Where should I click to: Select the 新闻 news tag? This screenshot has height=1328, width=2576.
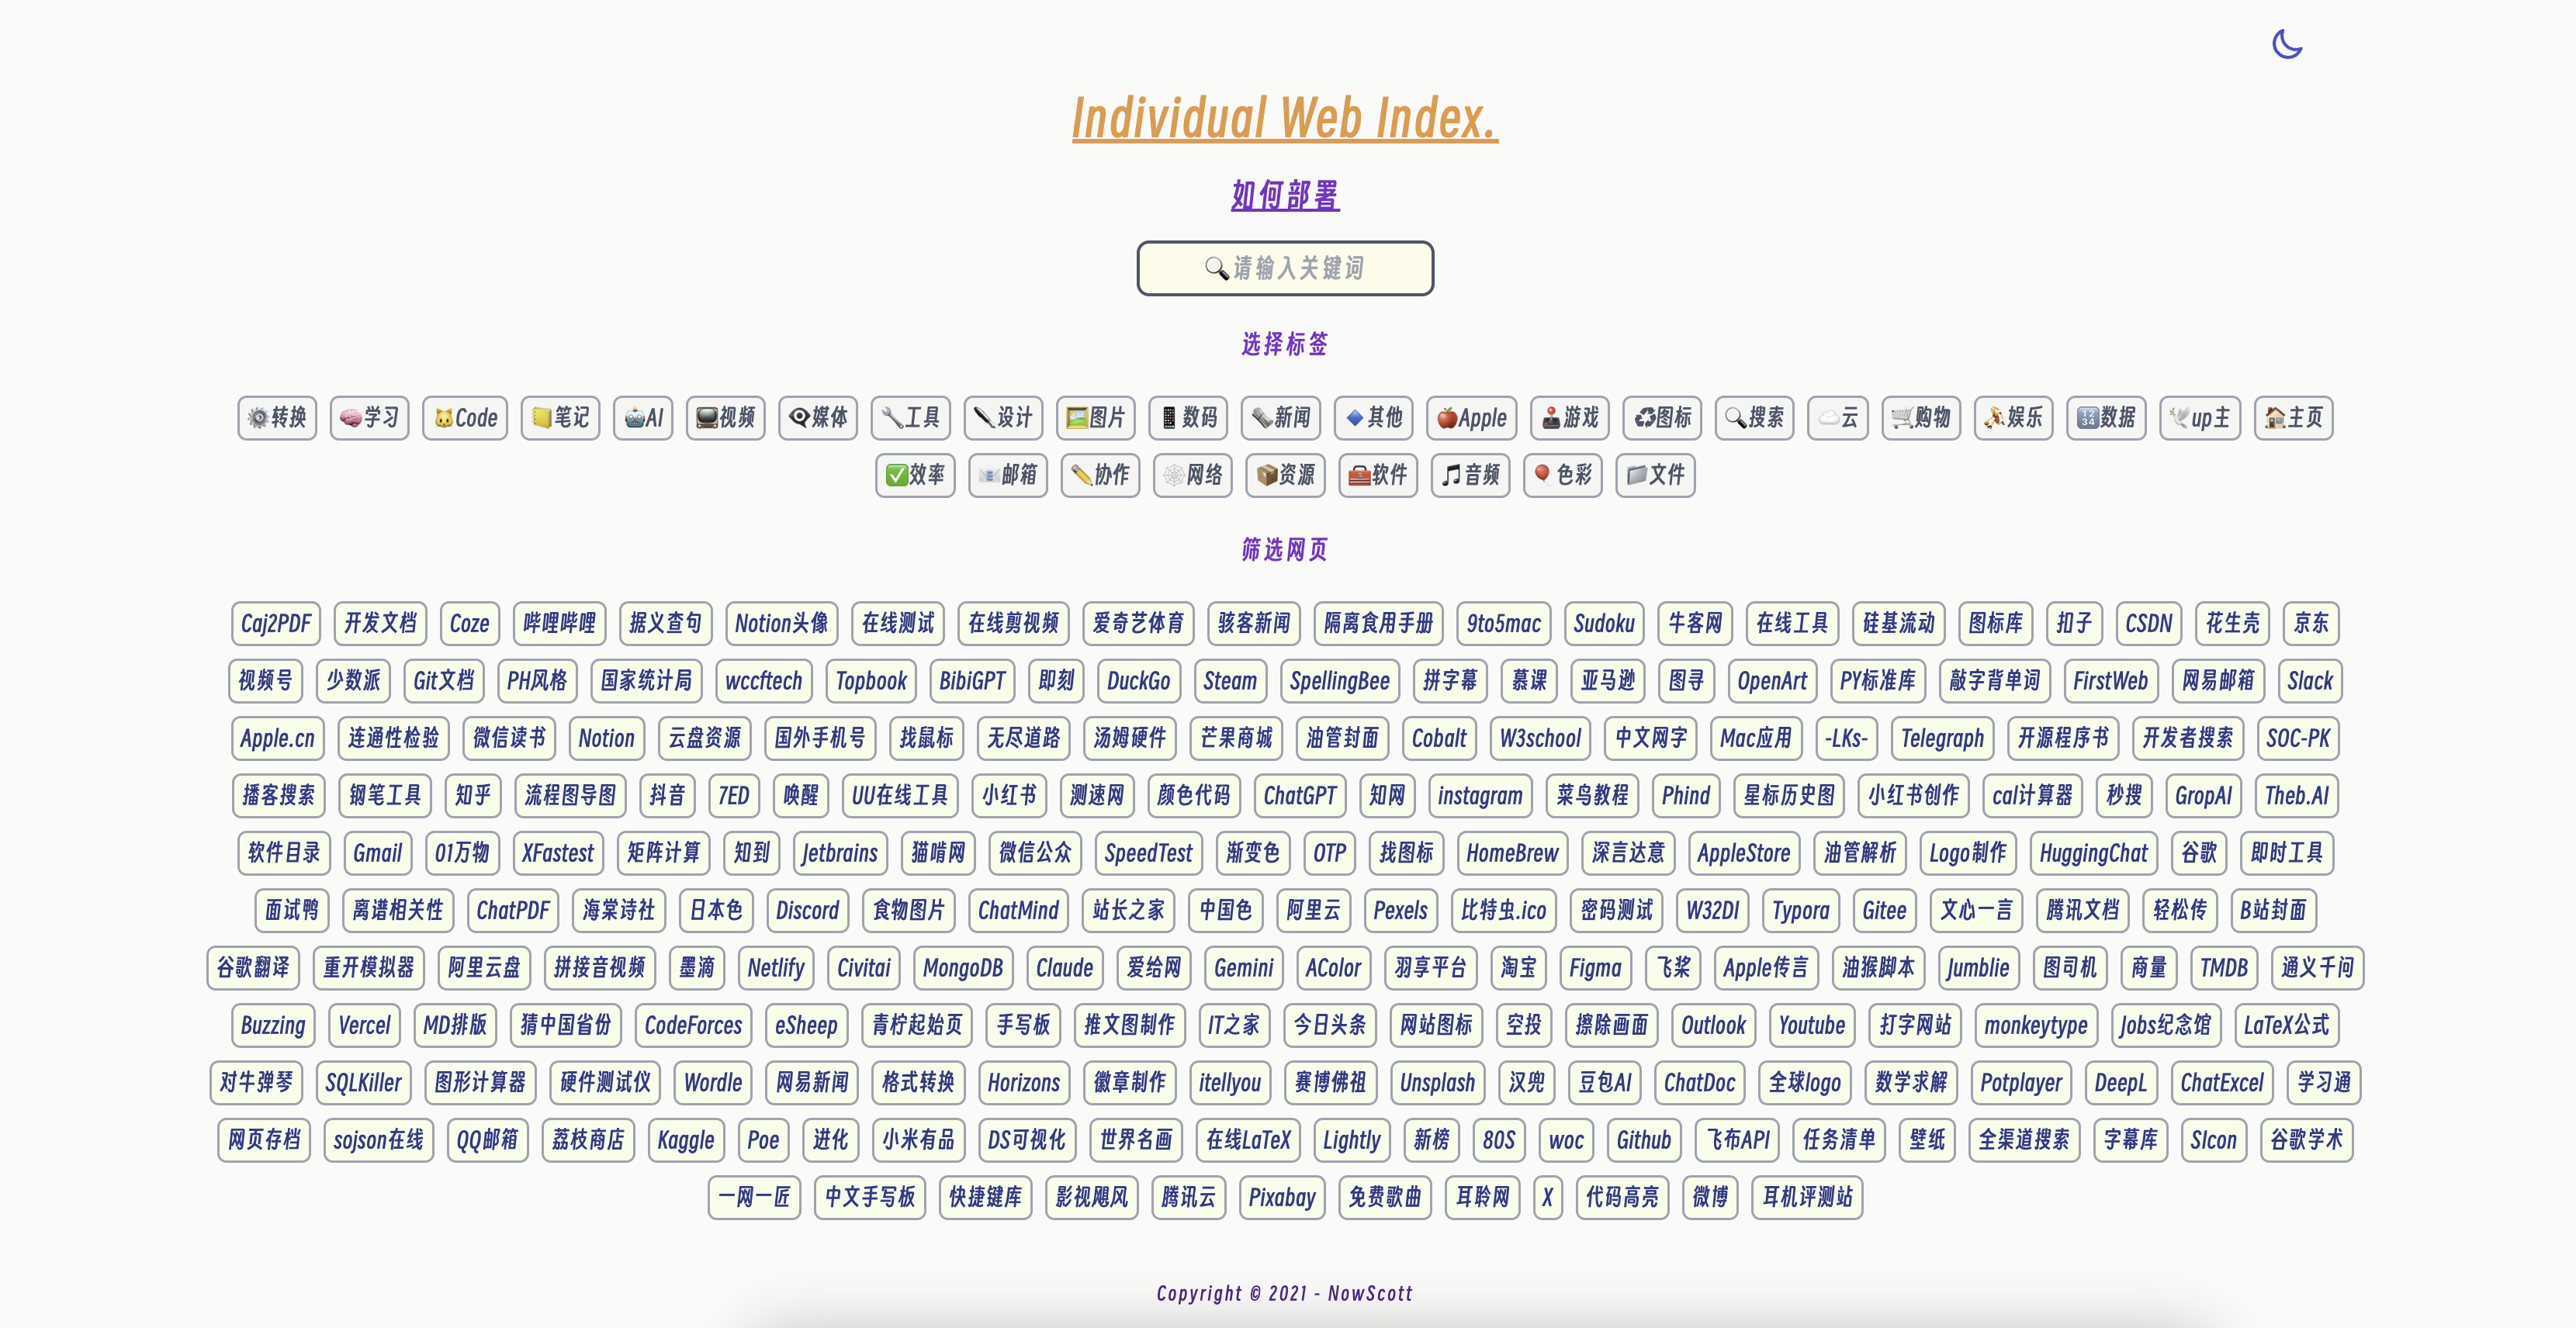[1281, 418]
